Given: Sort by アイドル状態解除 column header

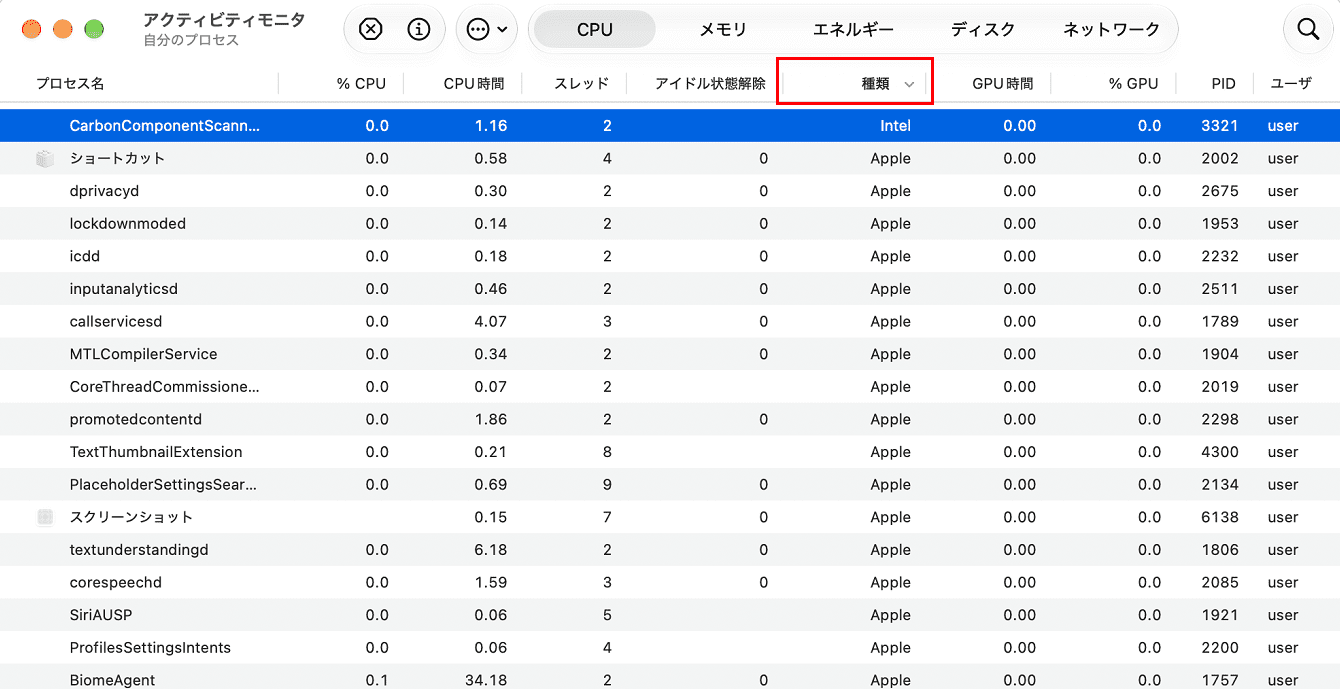Looking at the screenshot, I should [710, 84].
